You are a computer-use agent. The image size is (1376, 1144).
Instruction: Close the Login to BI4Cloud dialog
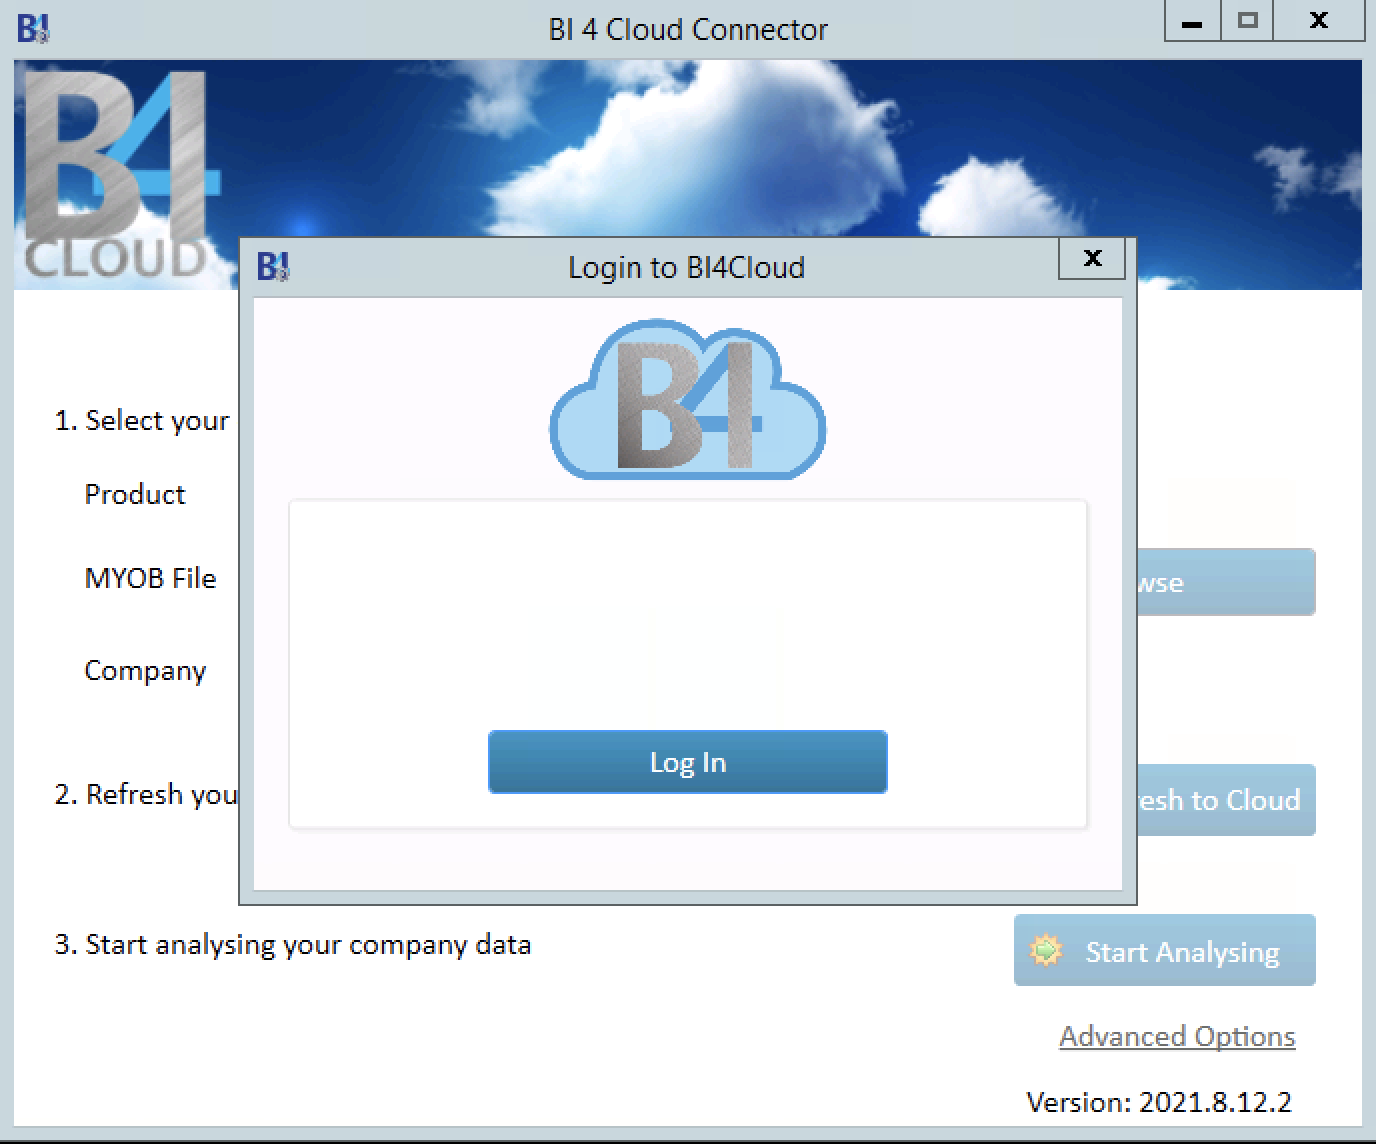[1092, 259]
